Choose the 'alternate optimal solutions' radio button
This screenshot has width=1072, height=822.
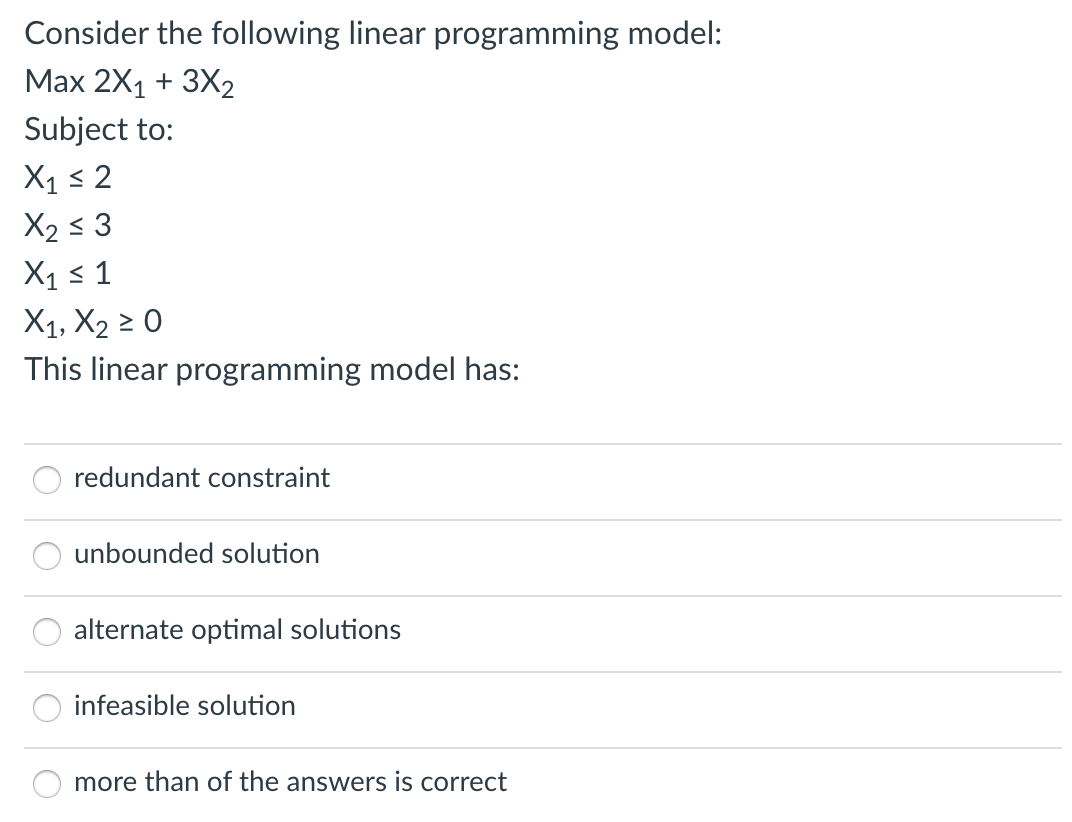pos(47,631)
